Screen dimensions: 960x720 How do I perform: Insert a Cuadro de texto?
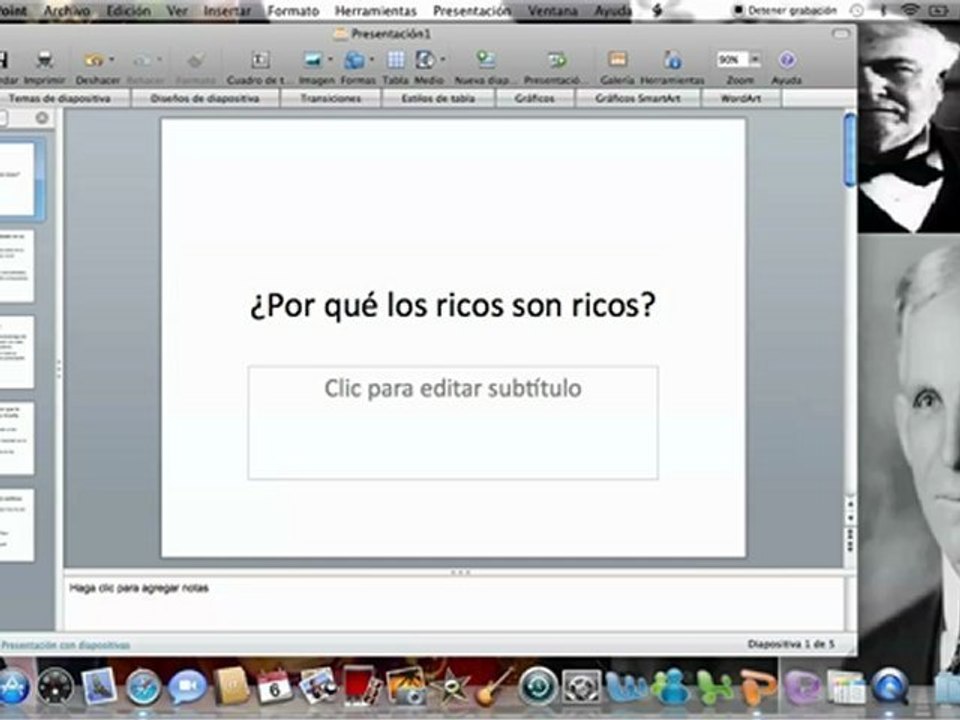click(x=260, y=60)
